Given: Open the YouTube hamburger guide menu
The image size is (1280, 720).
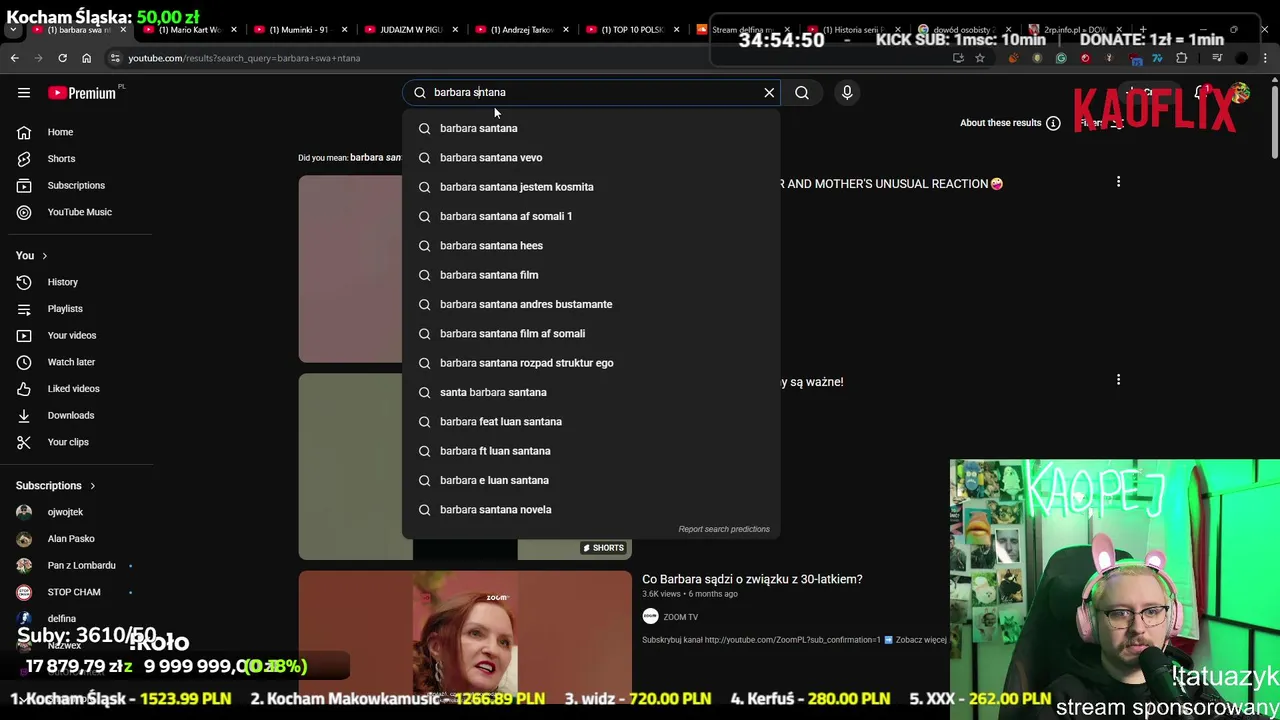Looking at the screenshot, I should click(24, 93).
